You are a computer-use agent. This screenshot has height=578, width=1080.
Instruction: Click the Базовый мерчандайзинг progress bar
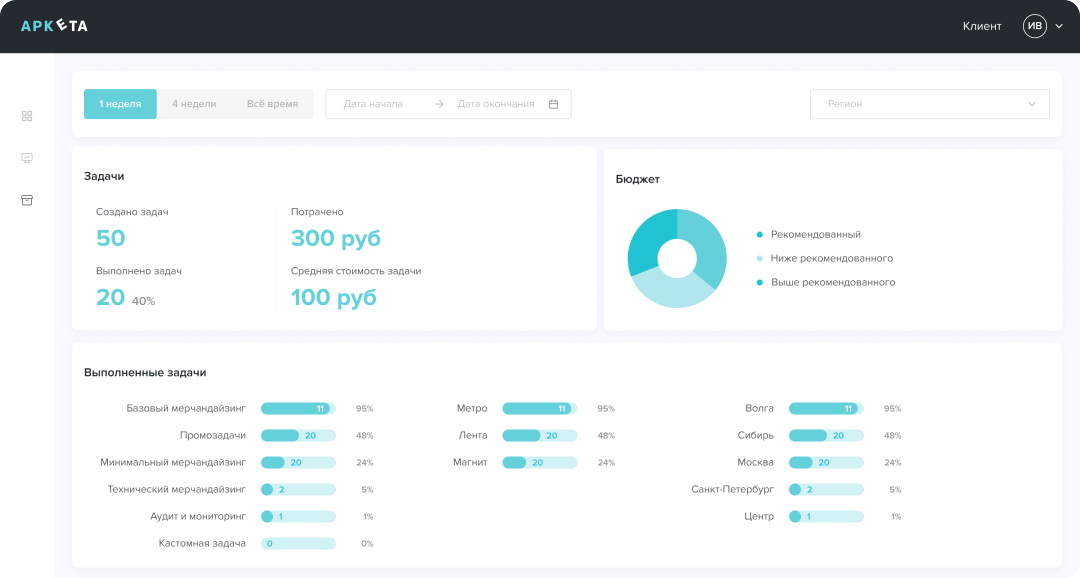click(298, 408)
